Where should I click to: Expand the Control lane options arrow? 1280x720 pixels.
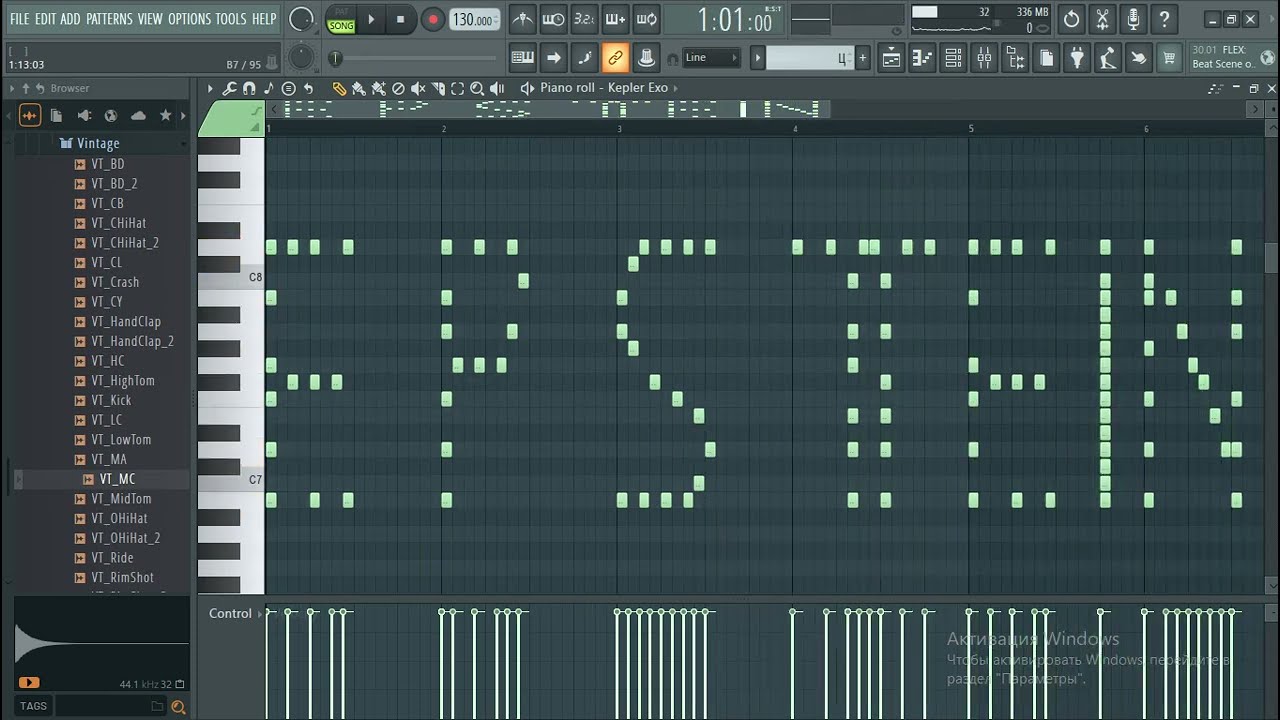tap(260, 614)
